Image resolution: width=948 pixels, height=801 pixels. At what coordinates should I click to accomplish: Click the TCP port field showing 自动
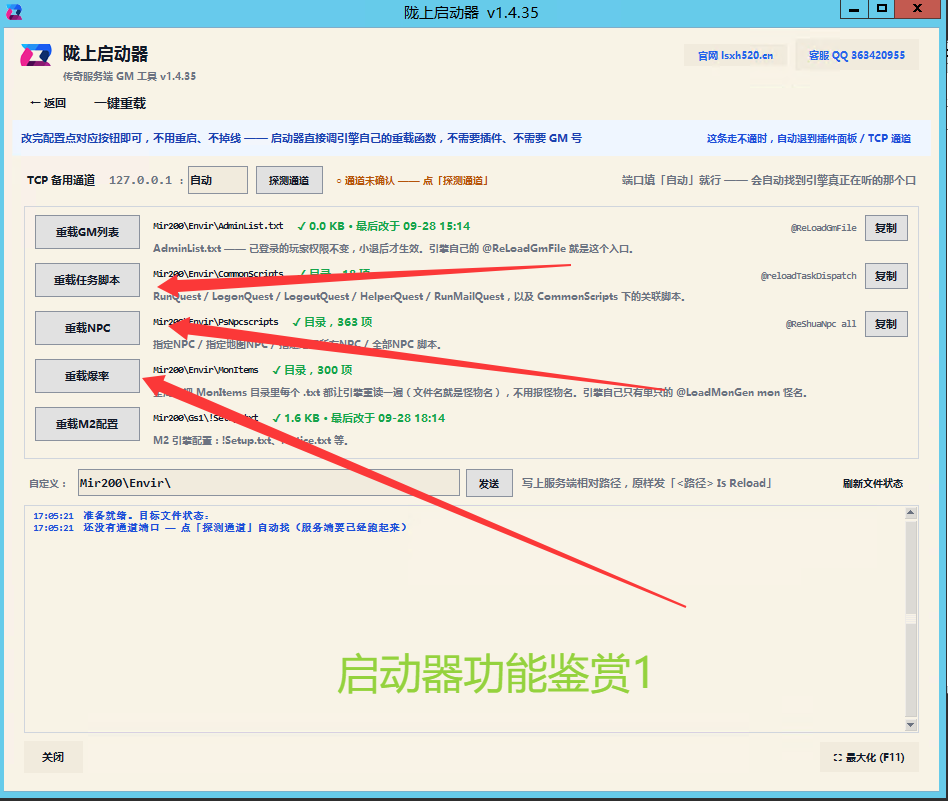218,180
